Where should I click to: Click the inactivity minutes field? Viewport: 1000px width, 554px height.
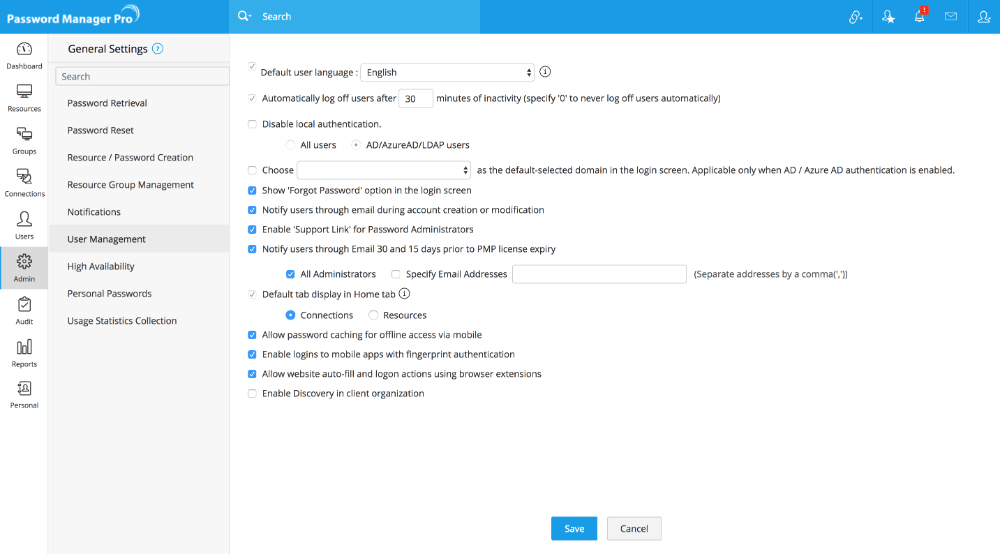(416, 98)
